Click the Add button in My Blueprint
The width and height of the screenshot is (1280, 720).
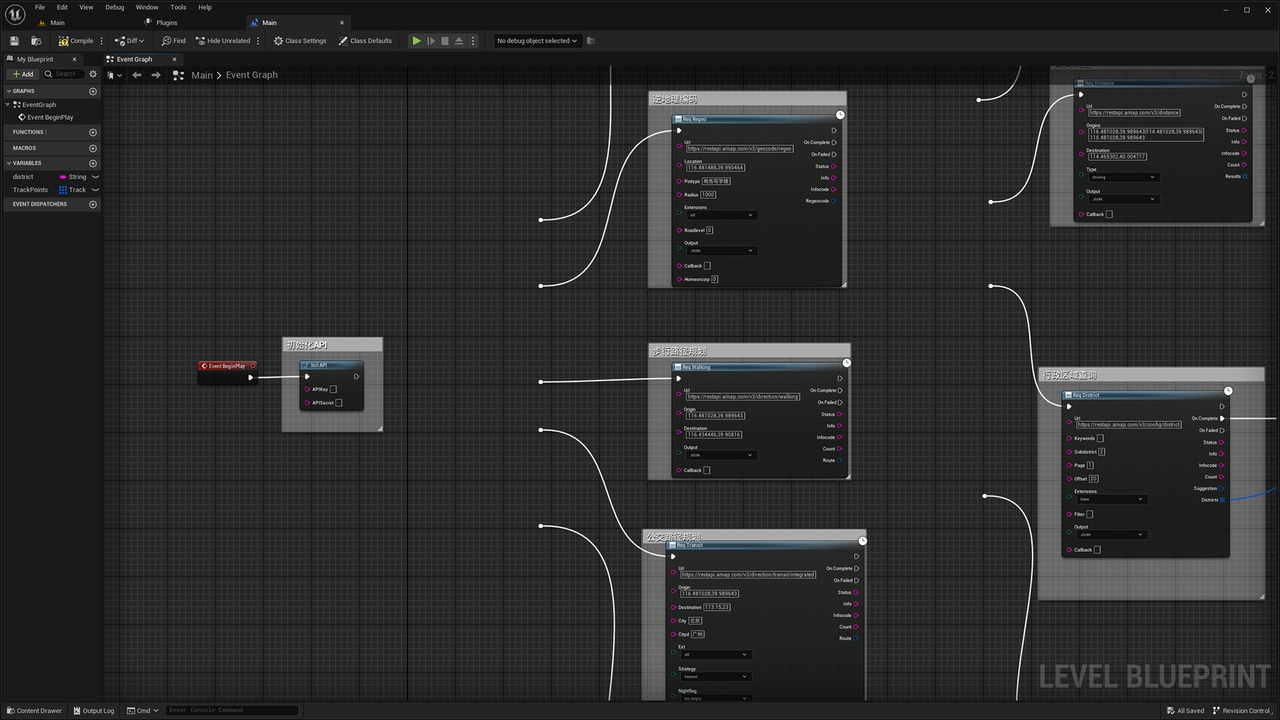click(23, 74)
